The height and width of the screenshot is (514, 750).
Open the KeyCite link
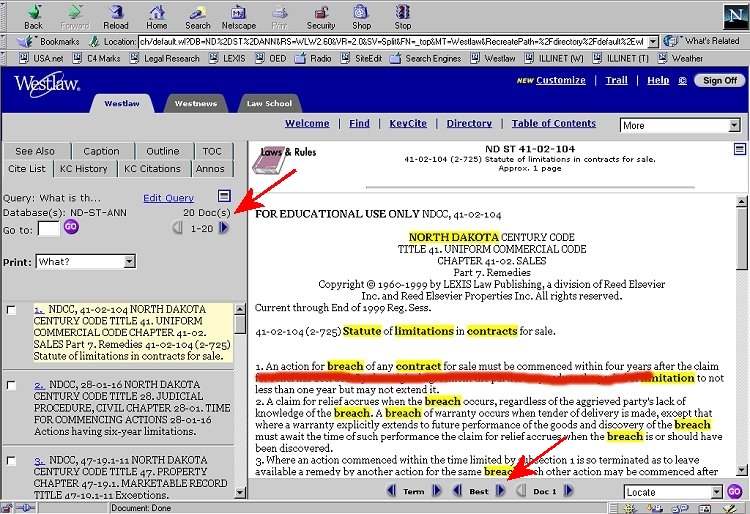408,123
